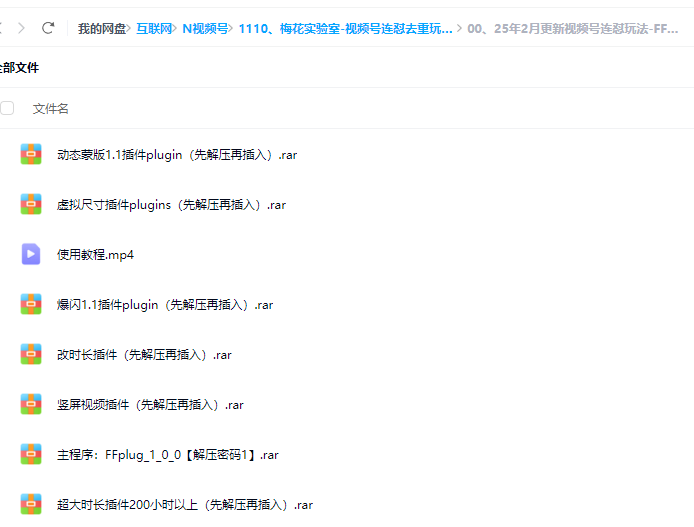Go to 我的网盘 in breadcrumb
The image size is (694, 527).
[x=102, y=29]
